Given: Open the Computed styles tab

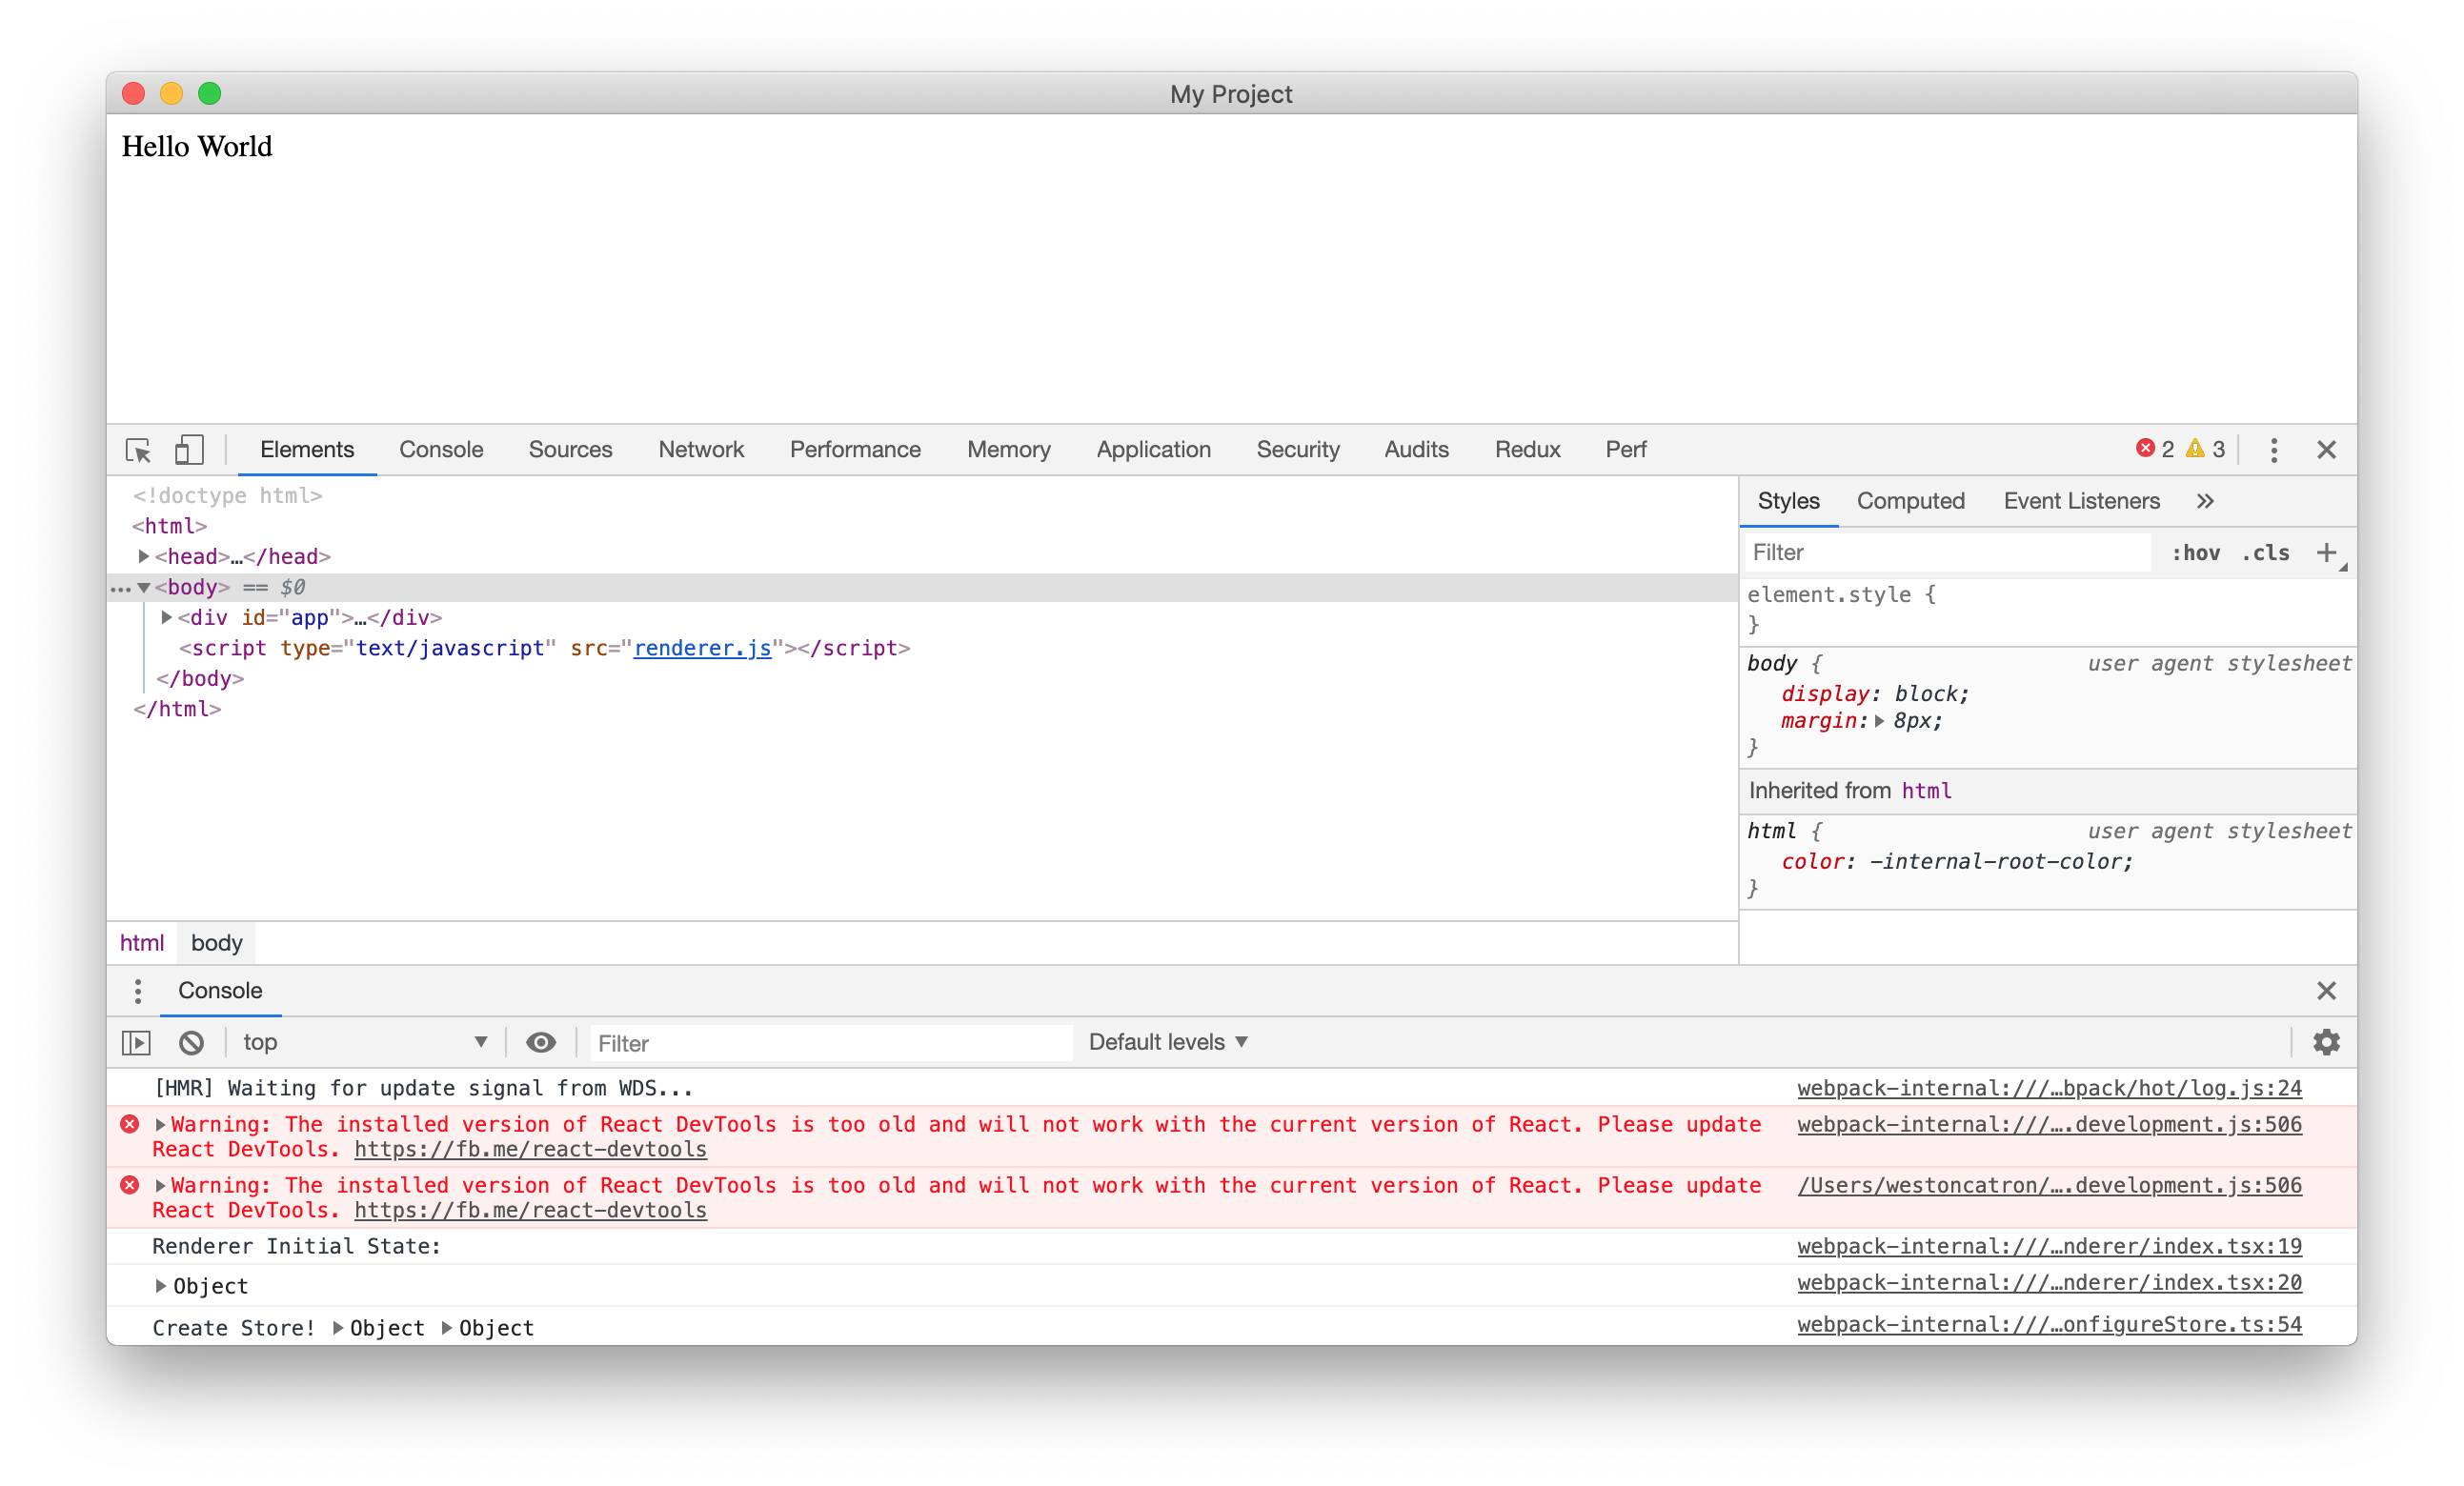Looking at the screenshot, I should (x=1910, y=500).
